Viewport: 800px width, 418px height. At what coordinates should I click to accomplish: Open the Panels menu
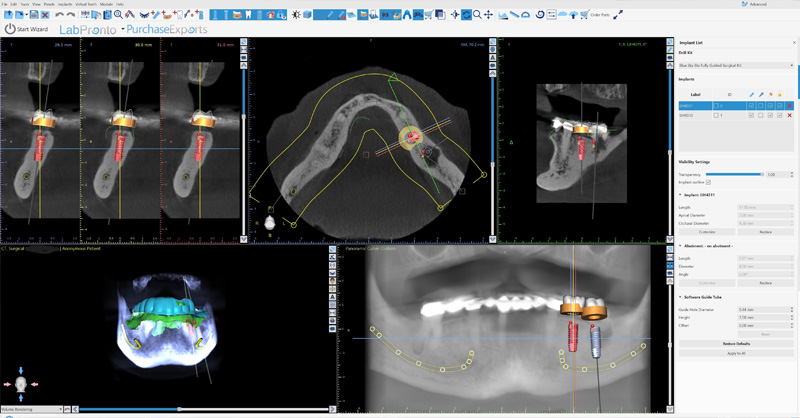coord(49,4)
